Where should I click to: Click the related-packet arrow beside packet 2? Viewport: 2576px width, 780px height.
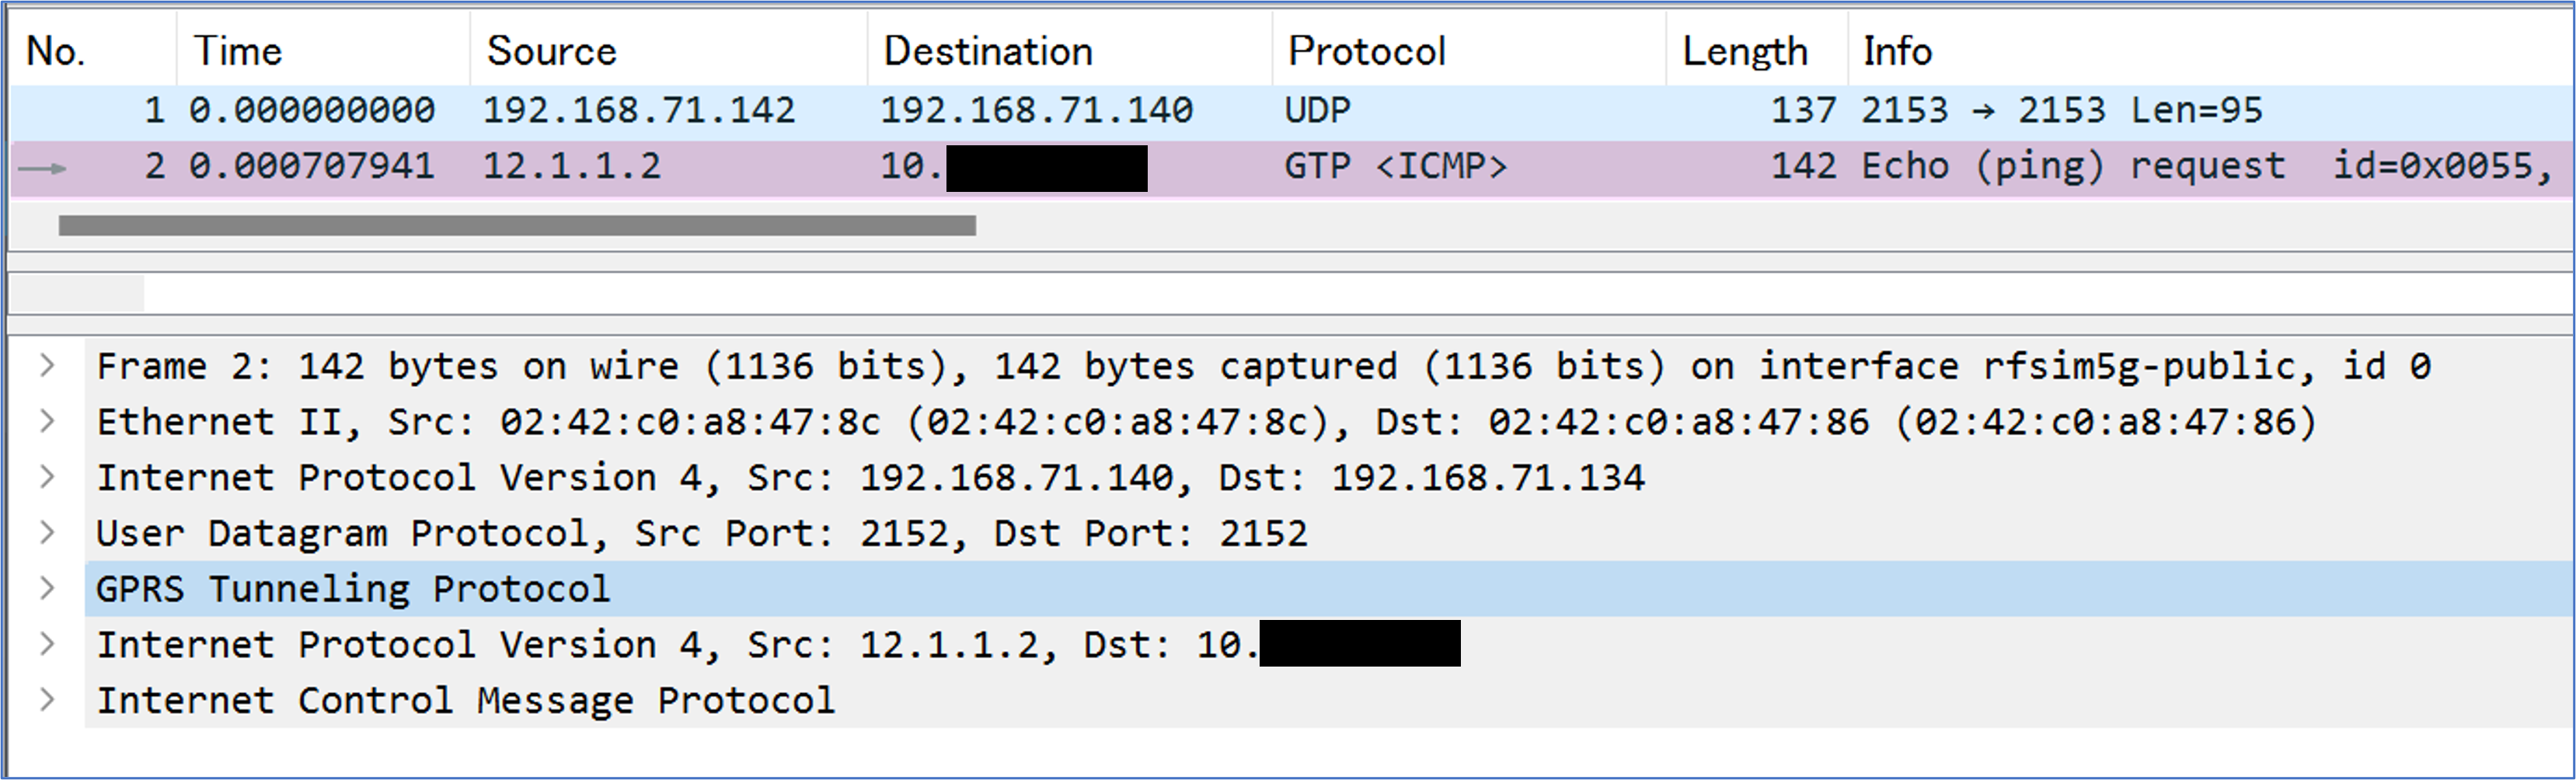click(x=42, y=168)
